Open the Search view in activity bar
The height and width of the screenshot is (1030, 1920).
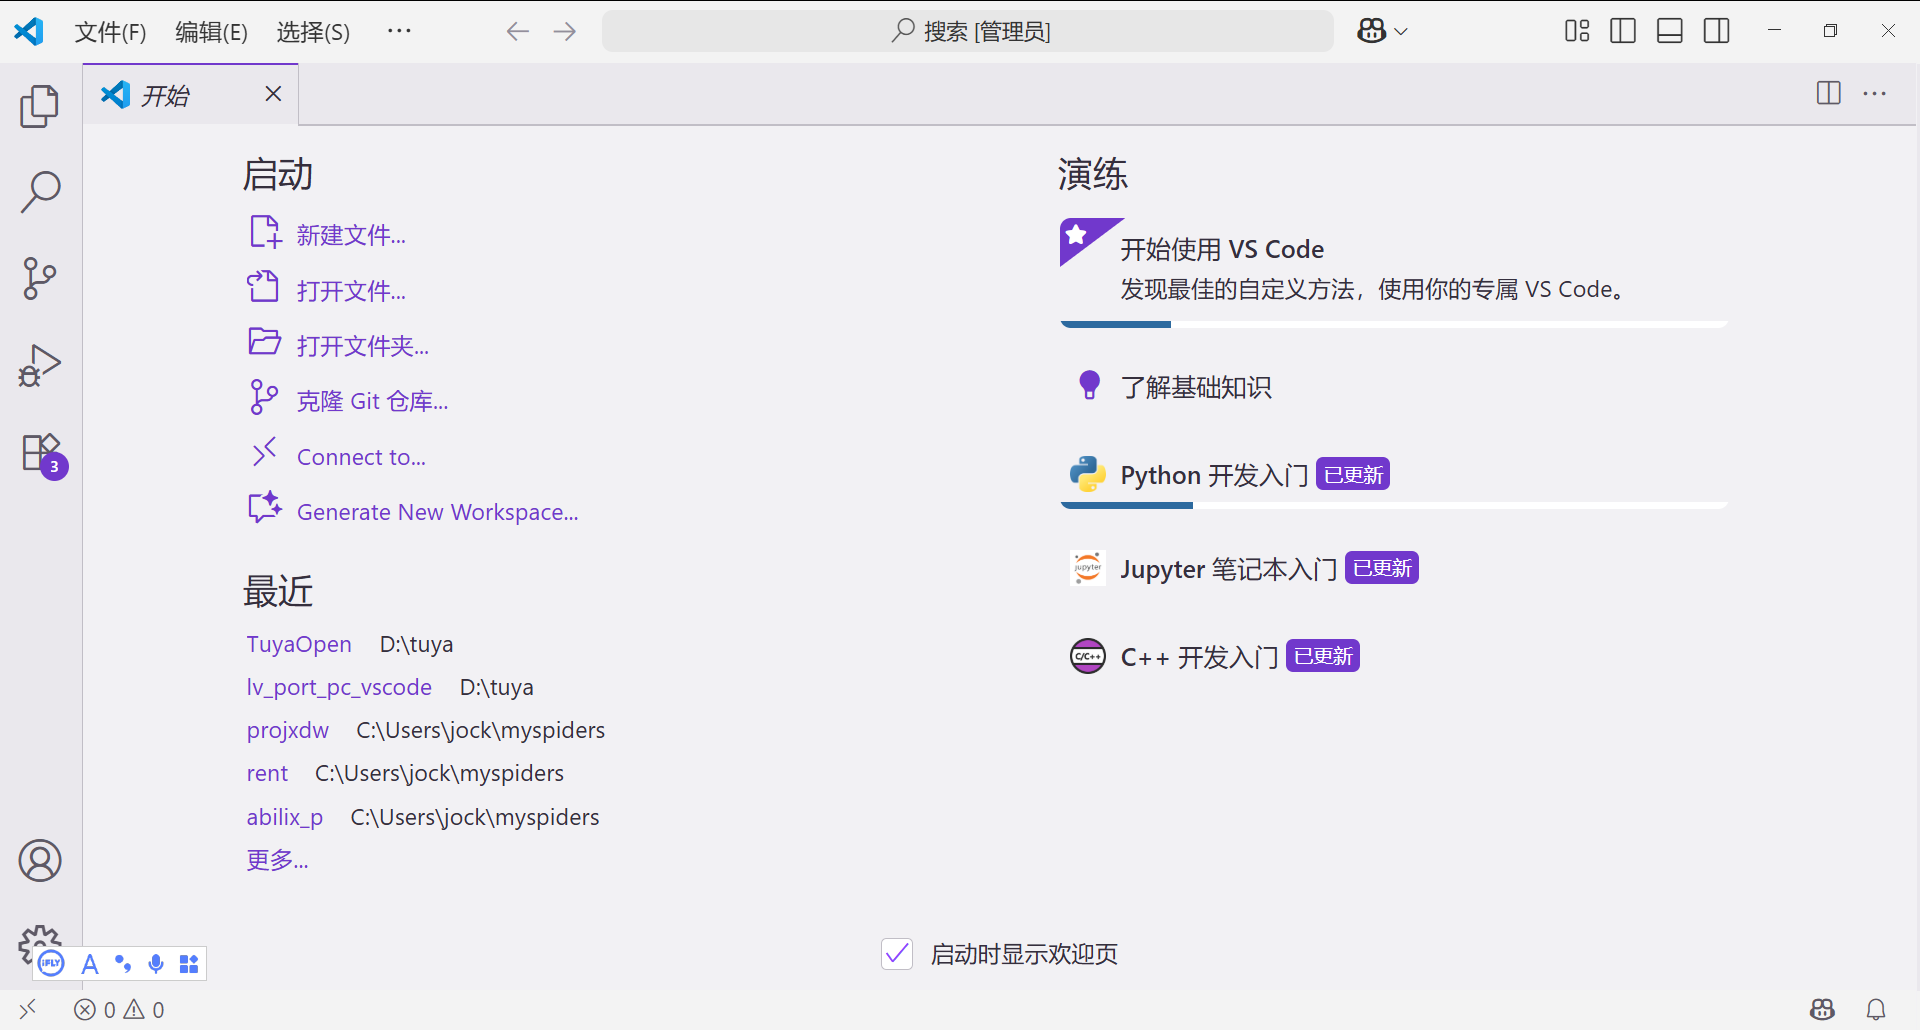tap(40, 192)
